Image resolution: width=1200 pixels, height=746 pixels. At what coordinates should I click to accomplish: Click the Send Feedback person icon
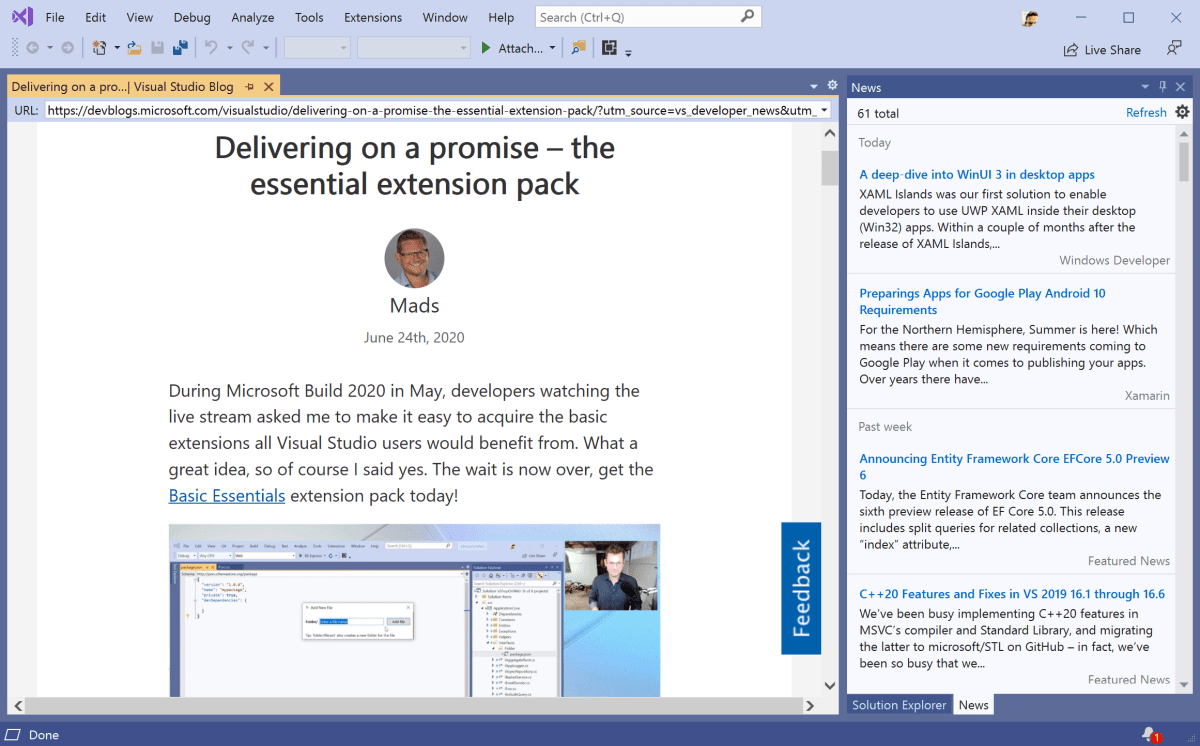pyautogui.click(x=1174, y=48)
